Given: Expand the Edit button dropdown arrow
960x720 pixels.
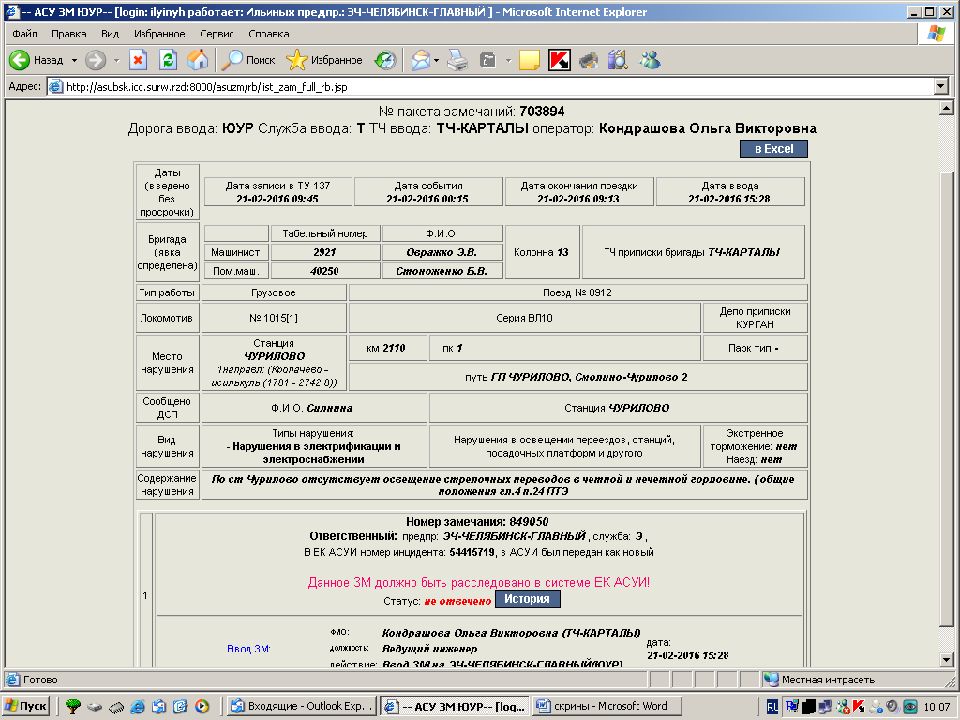Looking at the screenshot, I should tap(508, 60).
